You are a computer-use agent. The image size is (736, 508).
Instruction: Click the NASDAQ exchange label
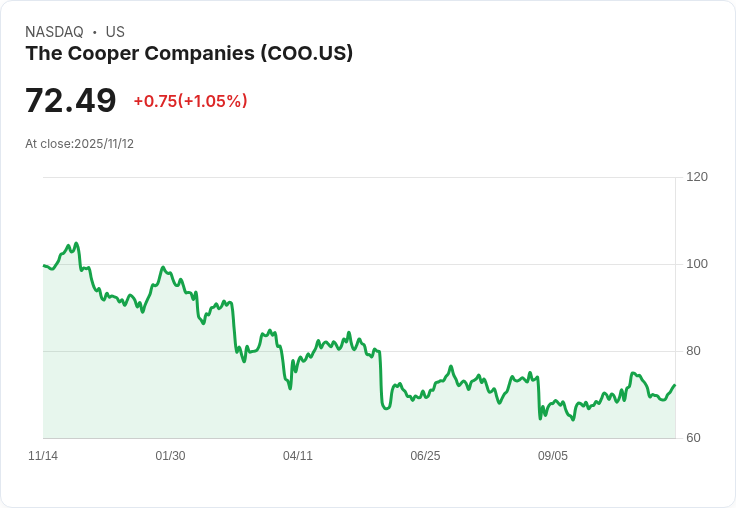pos(54,32)
